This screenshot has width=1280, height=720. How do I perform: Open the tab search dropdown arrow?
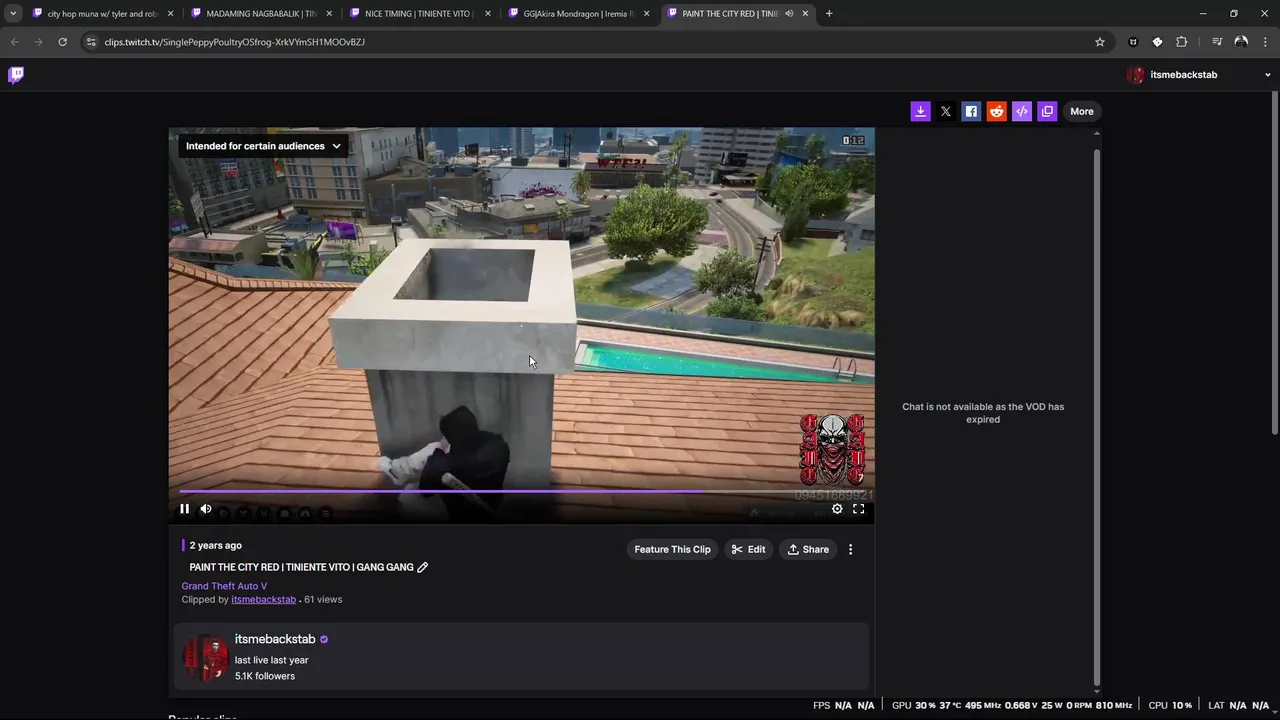(x=13, y=14)
